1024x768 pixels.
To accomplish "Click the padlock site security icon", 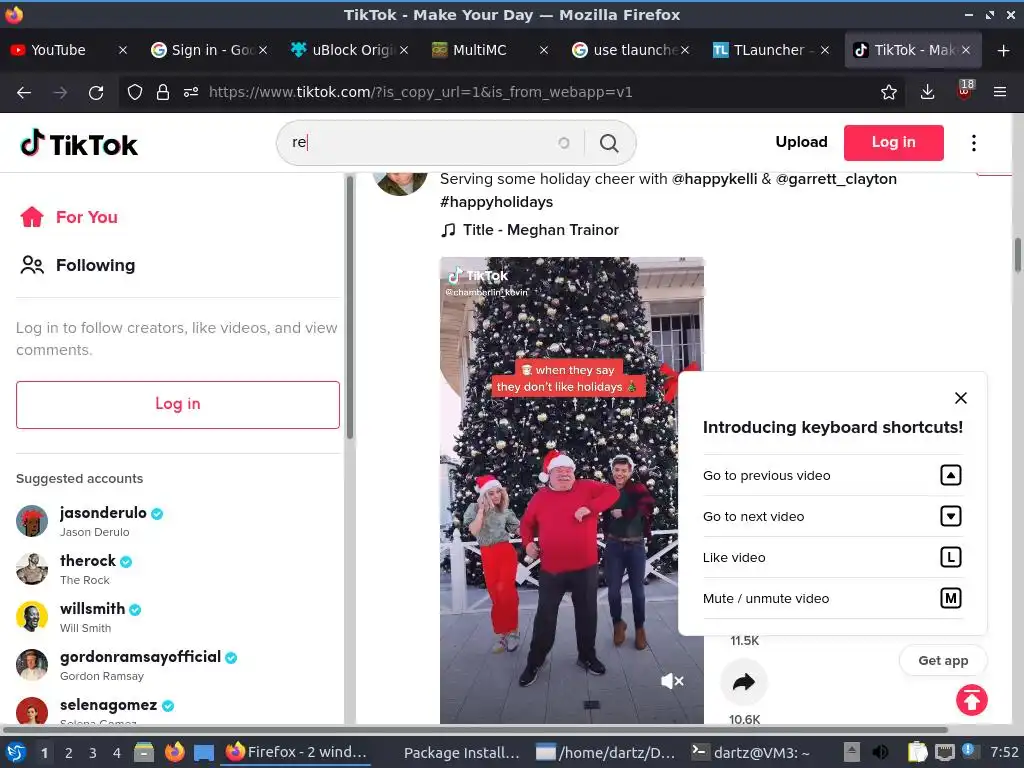I will [163, 93].
